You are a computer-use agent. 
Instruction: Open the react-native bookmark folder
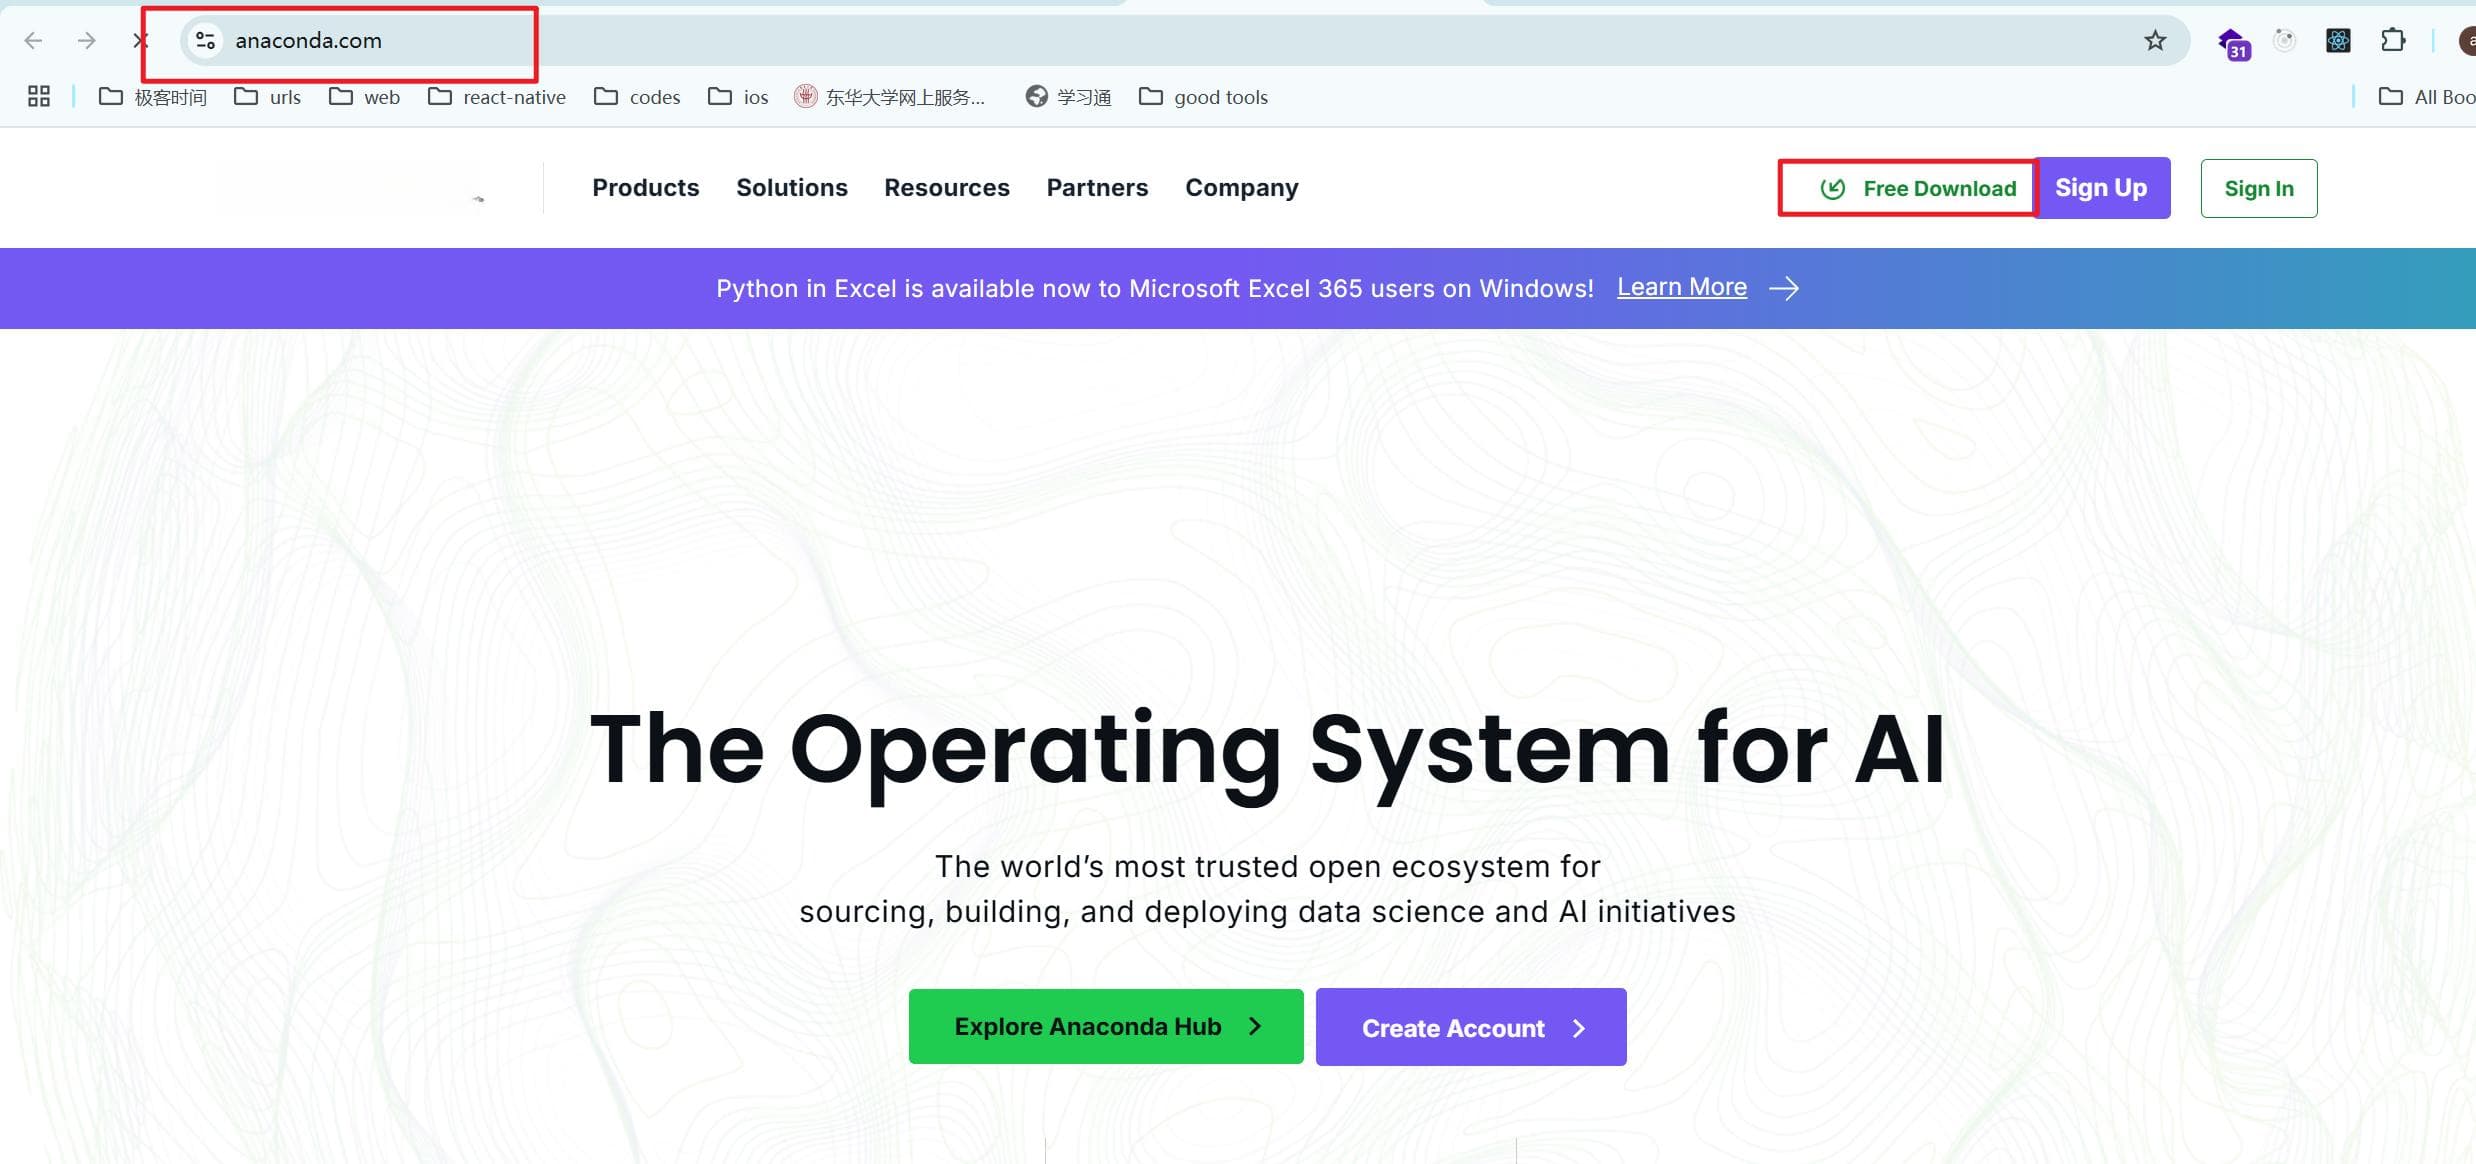[x=496, y=96]
